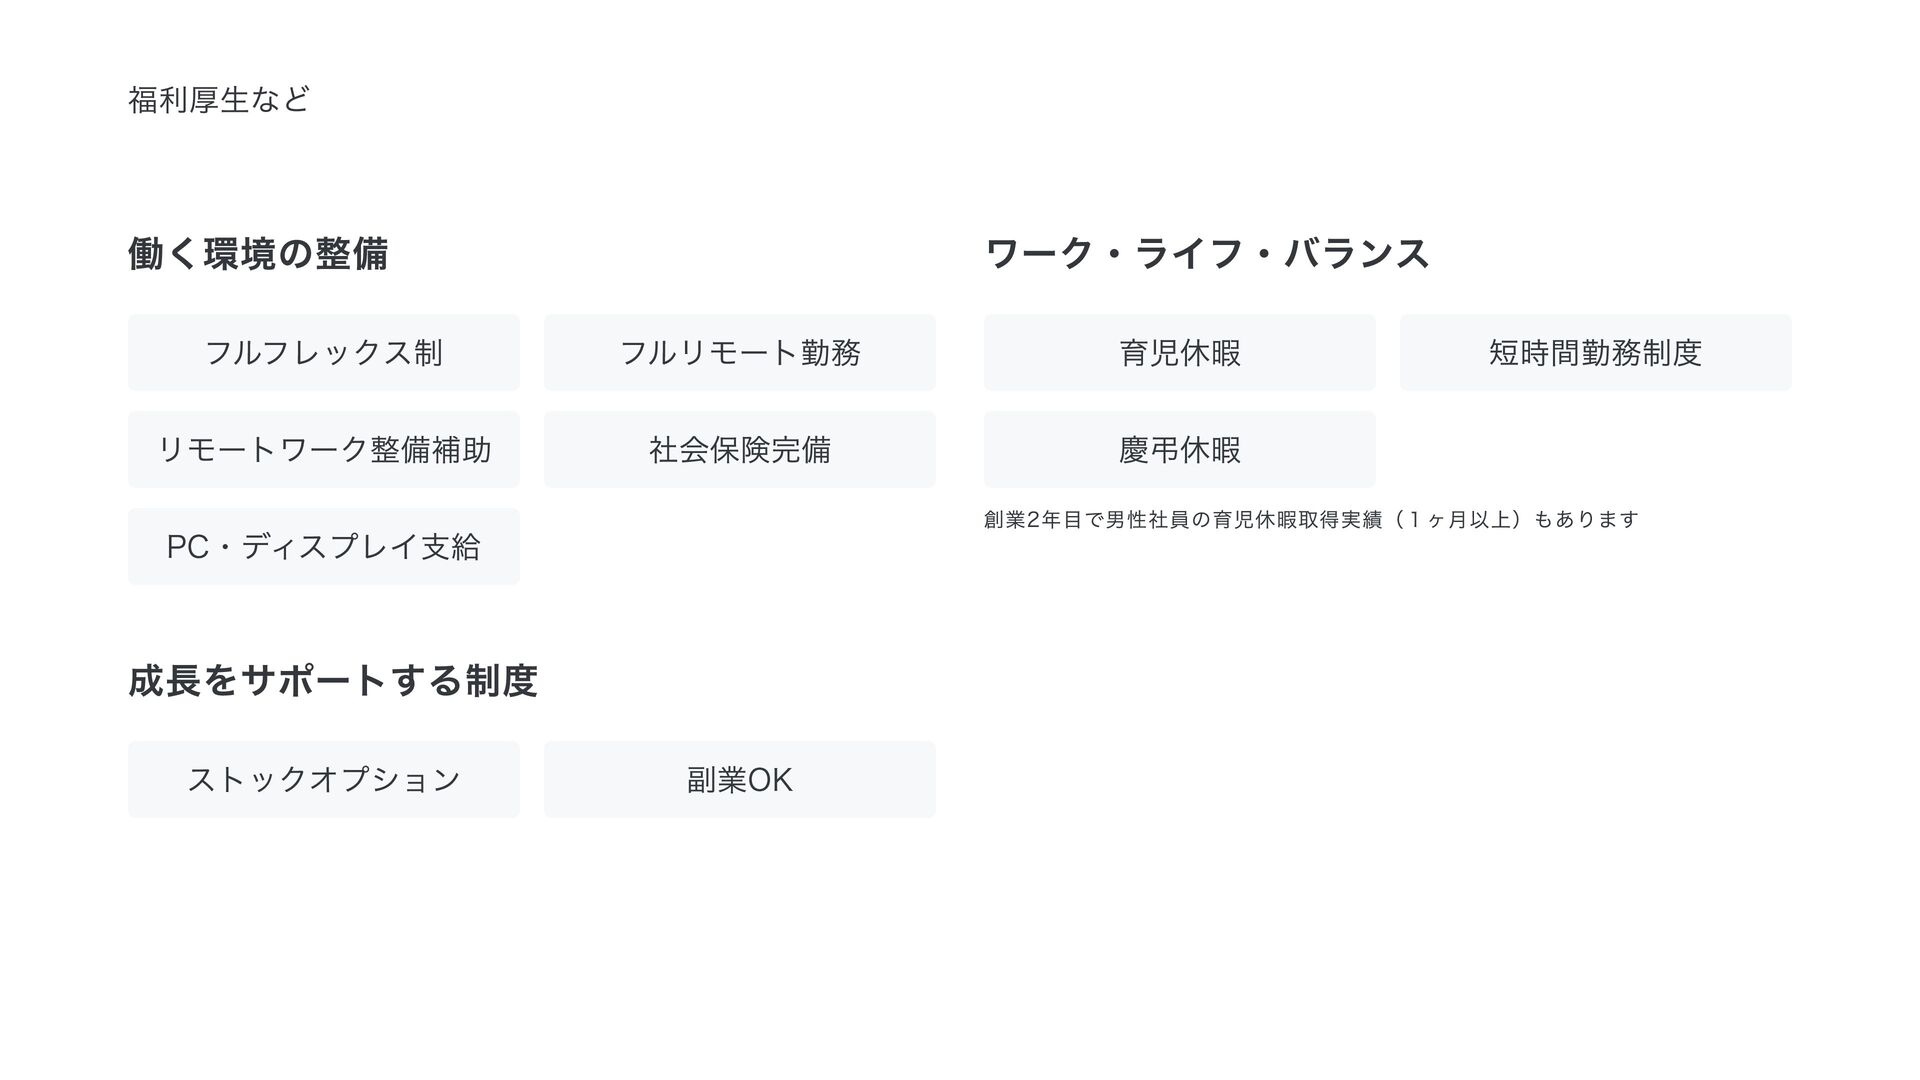Click 1ヶ月以上 in the footnote text
1920x1080 pixels.
tap(1458, 519)
